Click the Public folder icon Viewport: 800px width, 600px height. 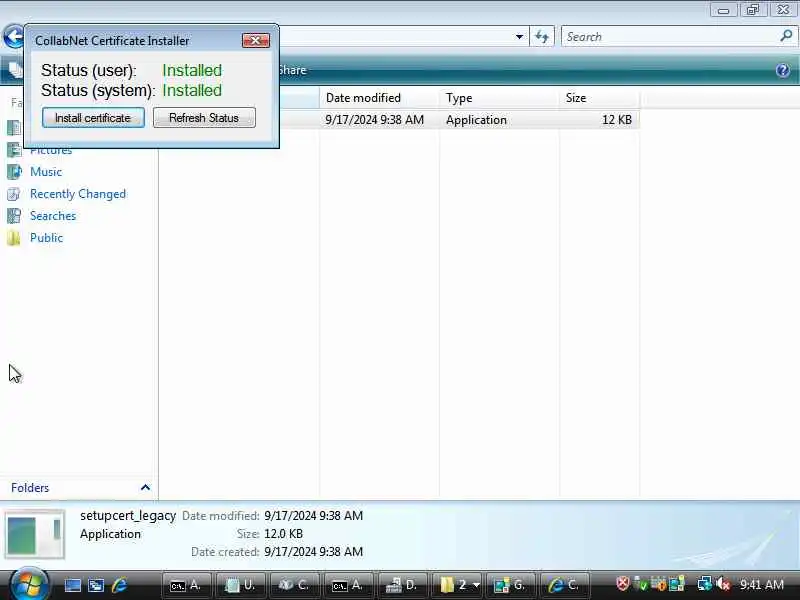click(14, 238)
